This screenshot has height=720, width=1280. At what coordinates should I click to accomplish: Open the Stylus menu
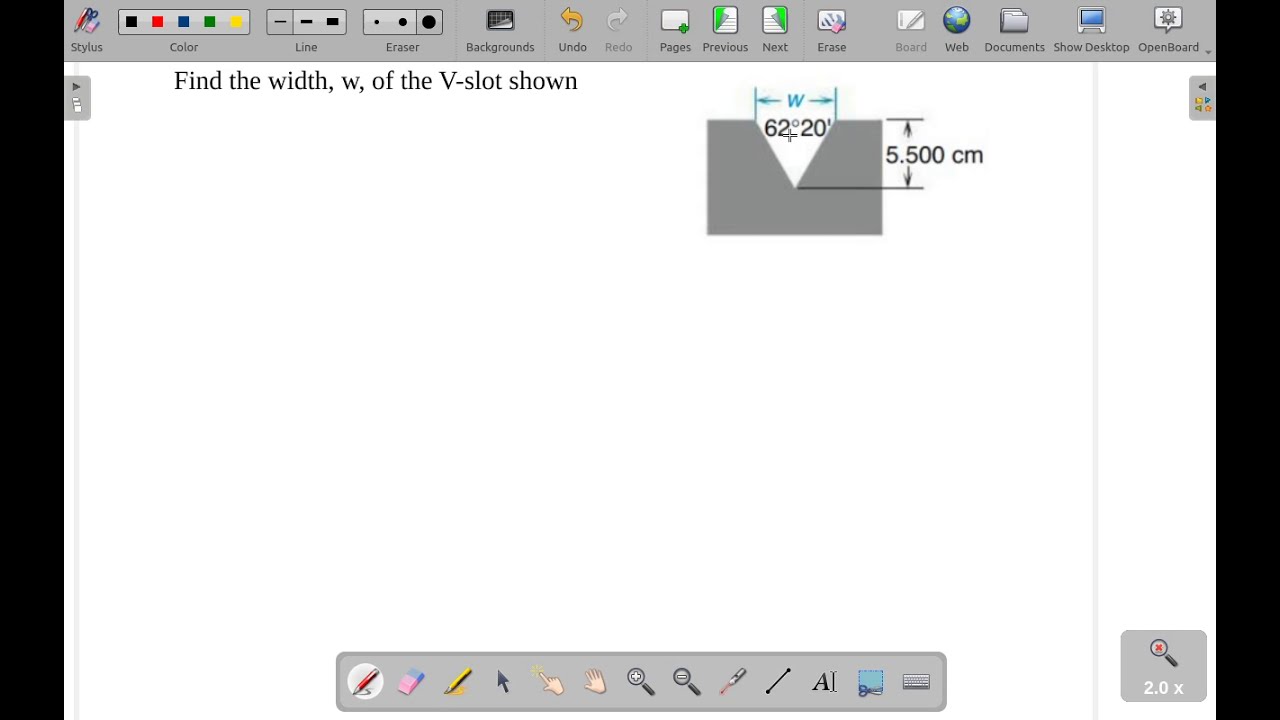pyautogui.click(x=87, y=30)
